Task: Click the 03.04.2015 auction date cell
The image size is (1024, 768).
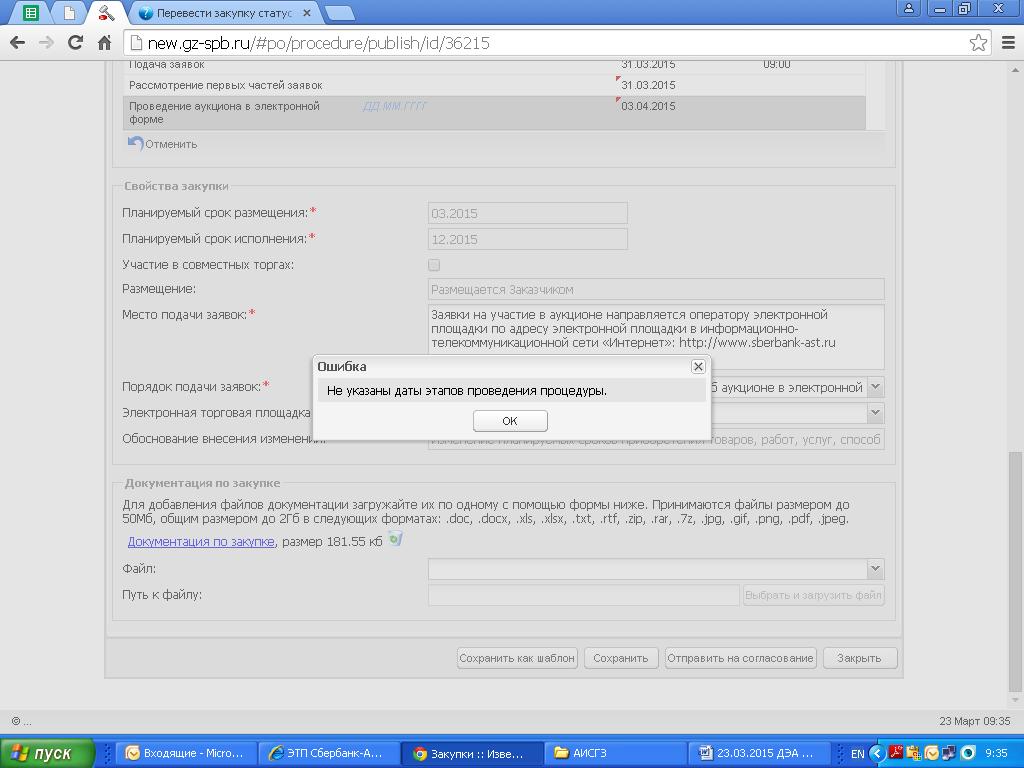Action: pyautogui.click(x=648, y=106)
